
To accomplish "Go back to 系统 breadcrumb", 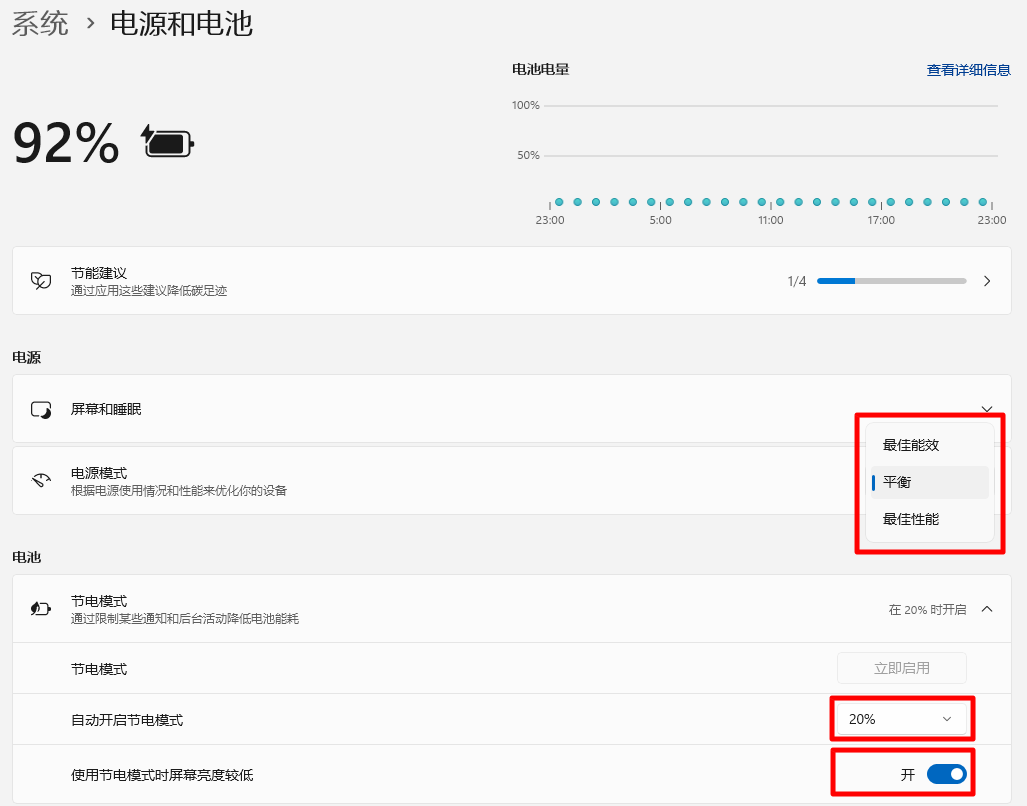I will point(40,24).
